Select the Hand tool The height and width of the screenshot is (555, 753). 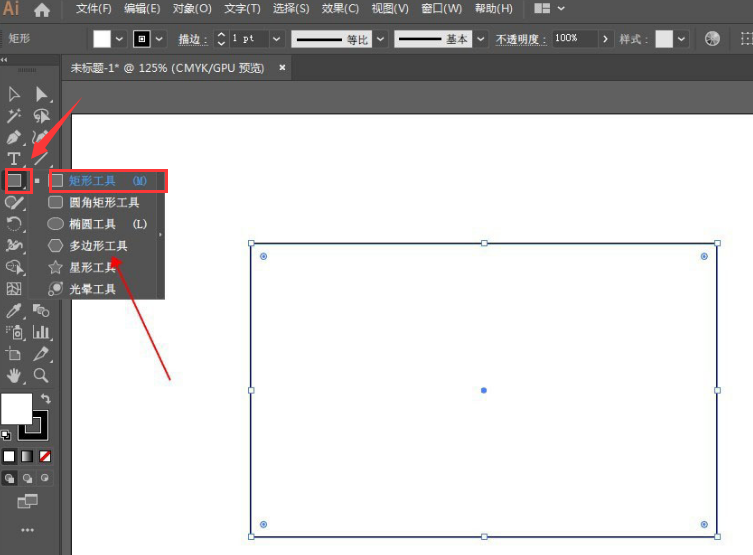(x=14, y=375)
